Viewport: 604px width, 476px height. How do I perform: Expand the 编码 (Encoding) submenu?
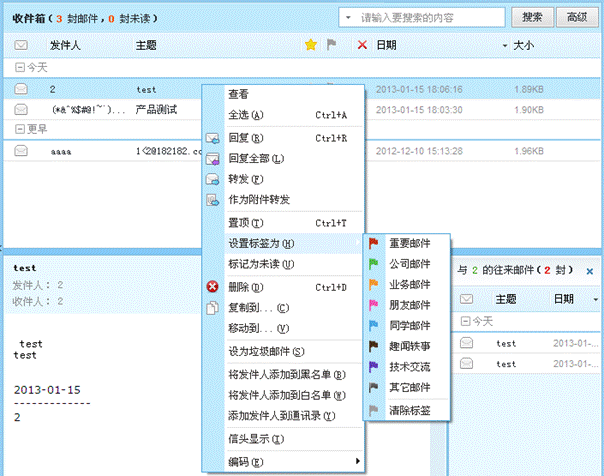[x=358, y=462]
